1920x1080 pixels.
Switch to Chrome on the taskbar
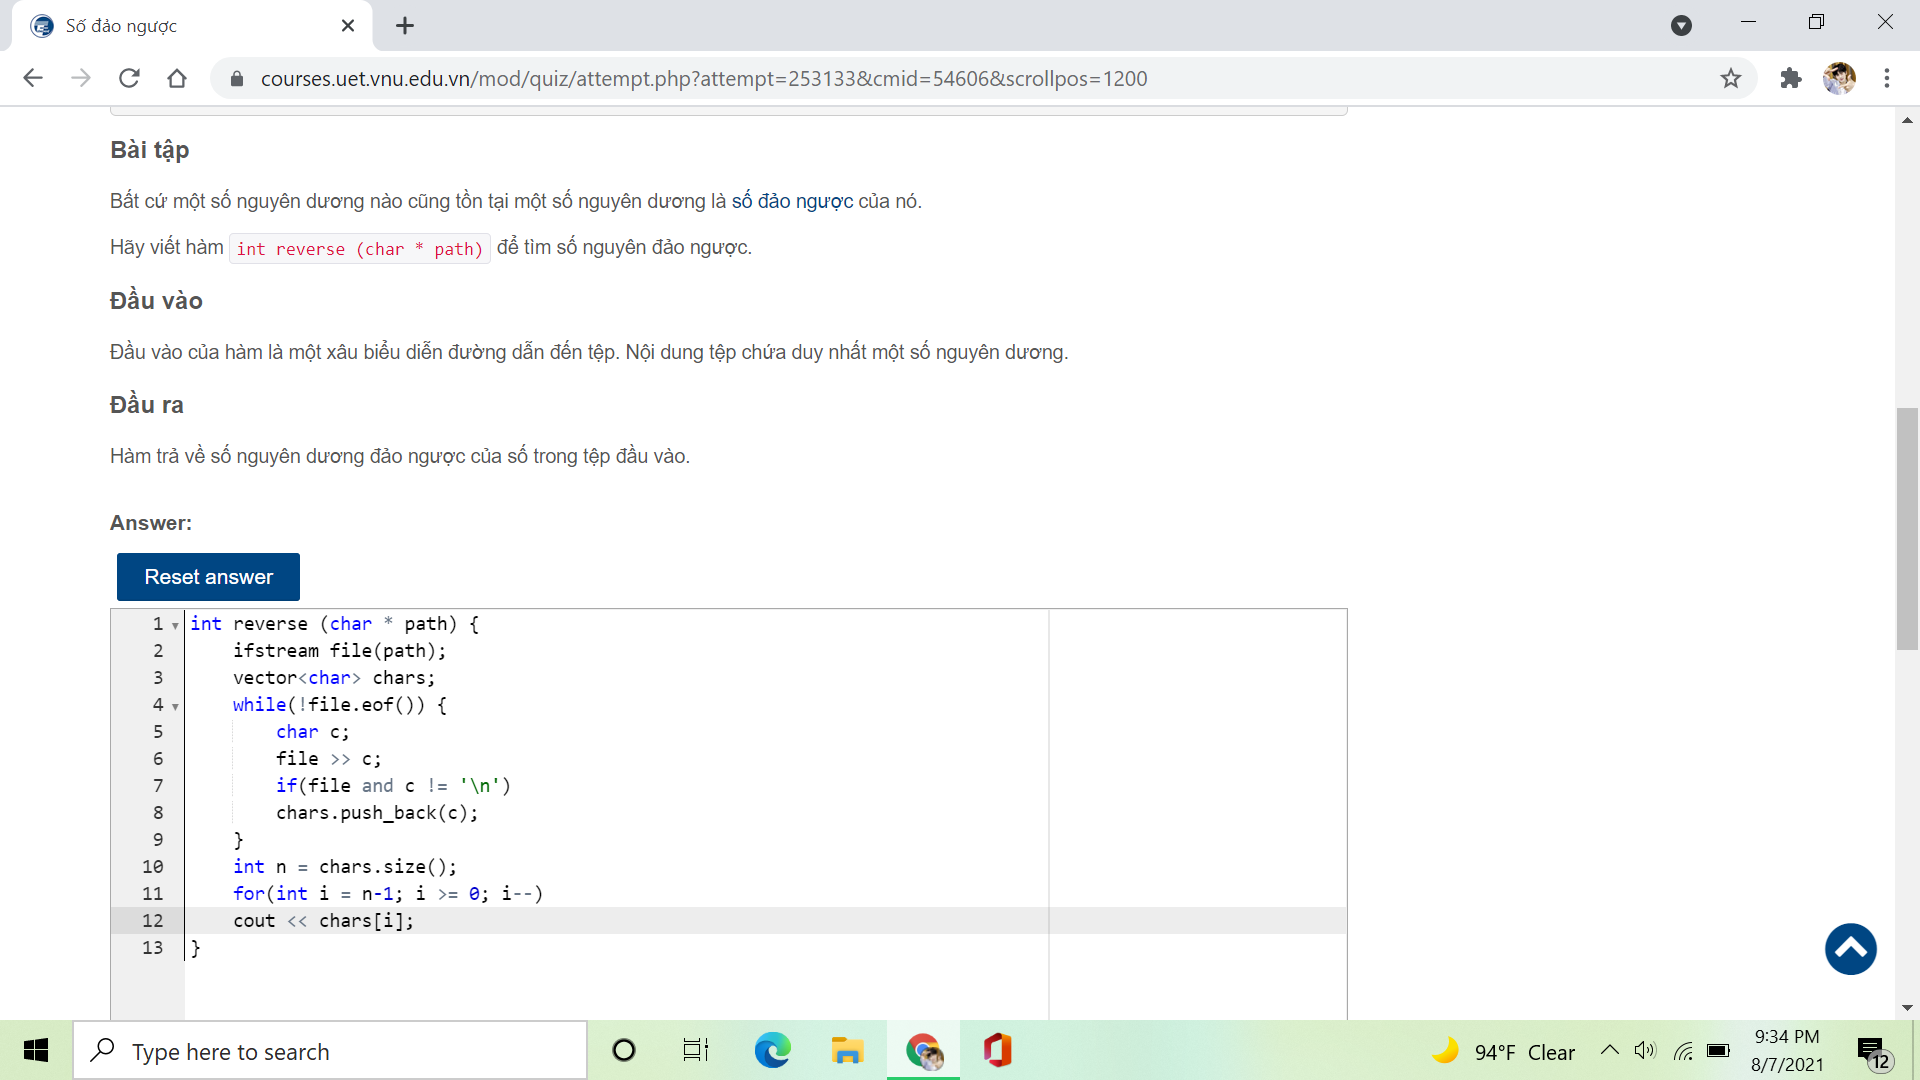click(x=923, y=1051)
